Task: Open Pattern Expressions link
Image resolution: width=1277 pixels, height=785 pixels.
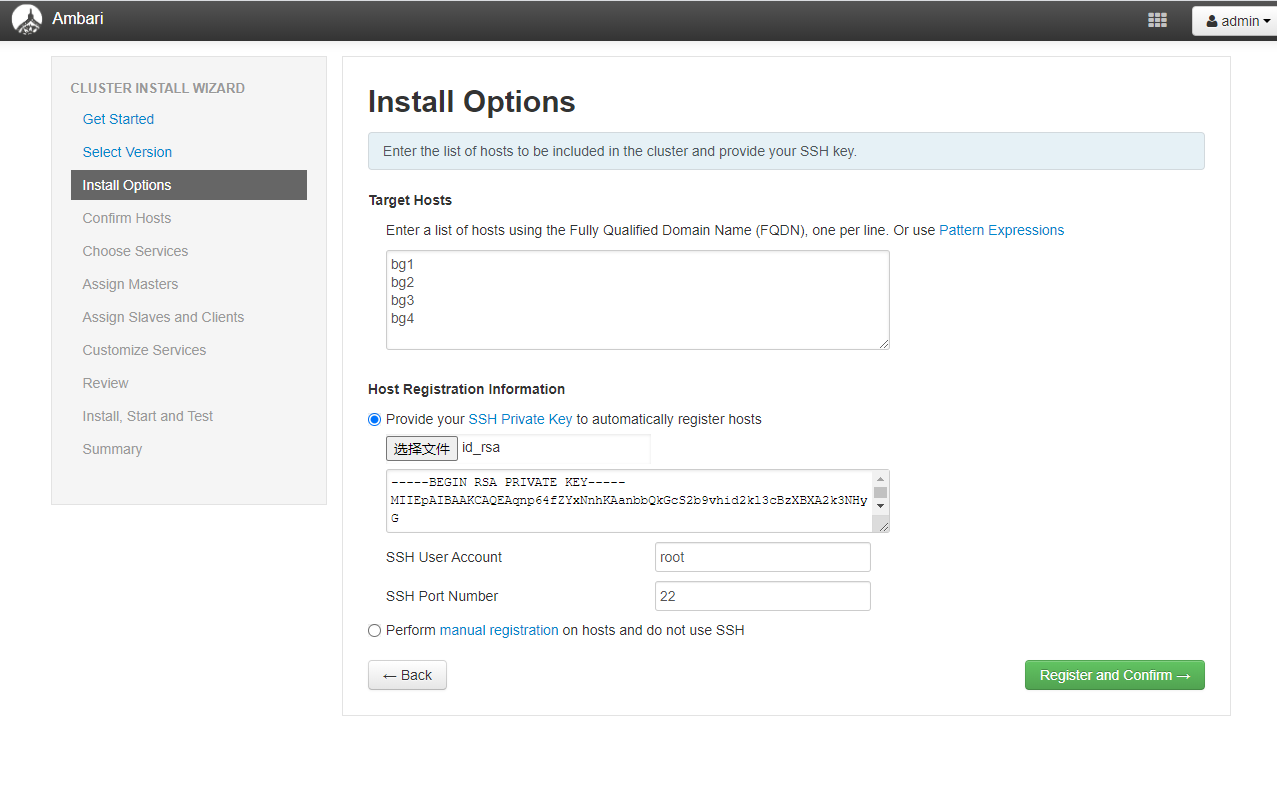Action: pos(1001,230)
